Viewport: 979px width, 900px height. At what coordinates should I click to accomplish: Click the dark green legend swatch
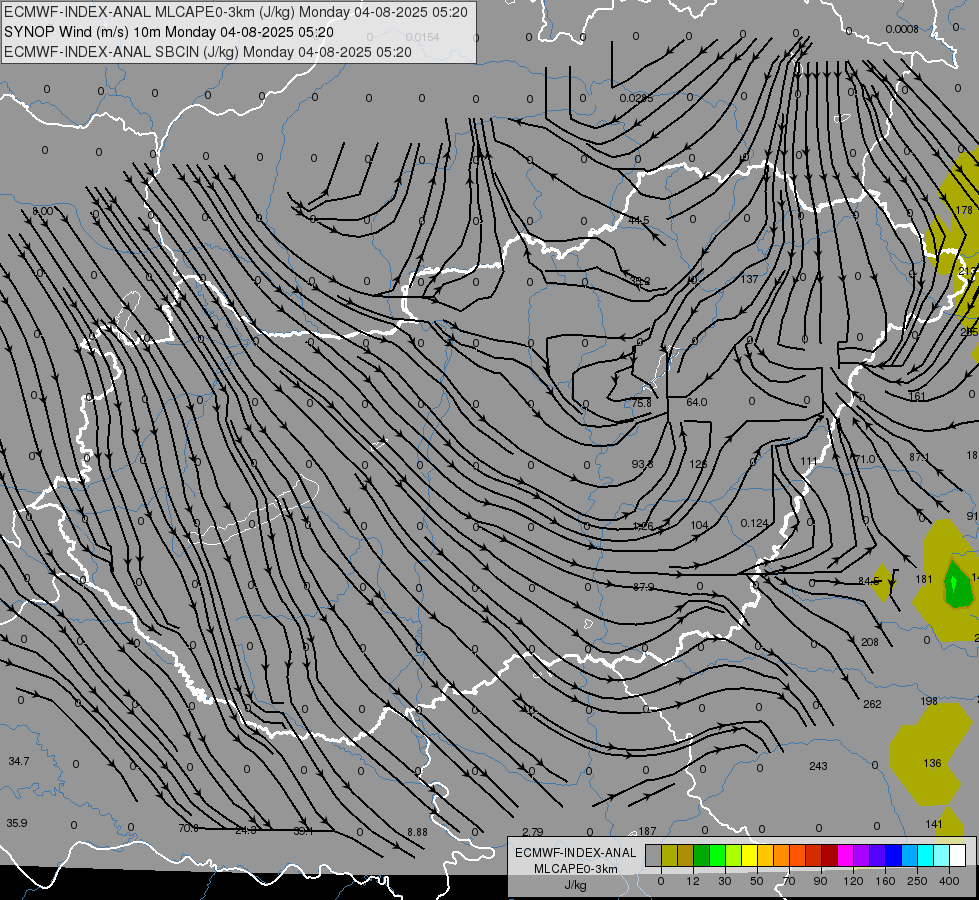(702, 855)
